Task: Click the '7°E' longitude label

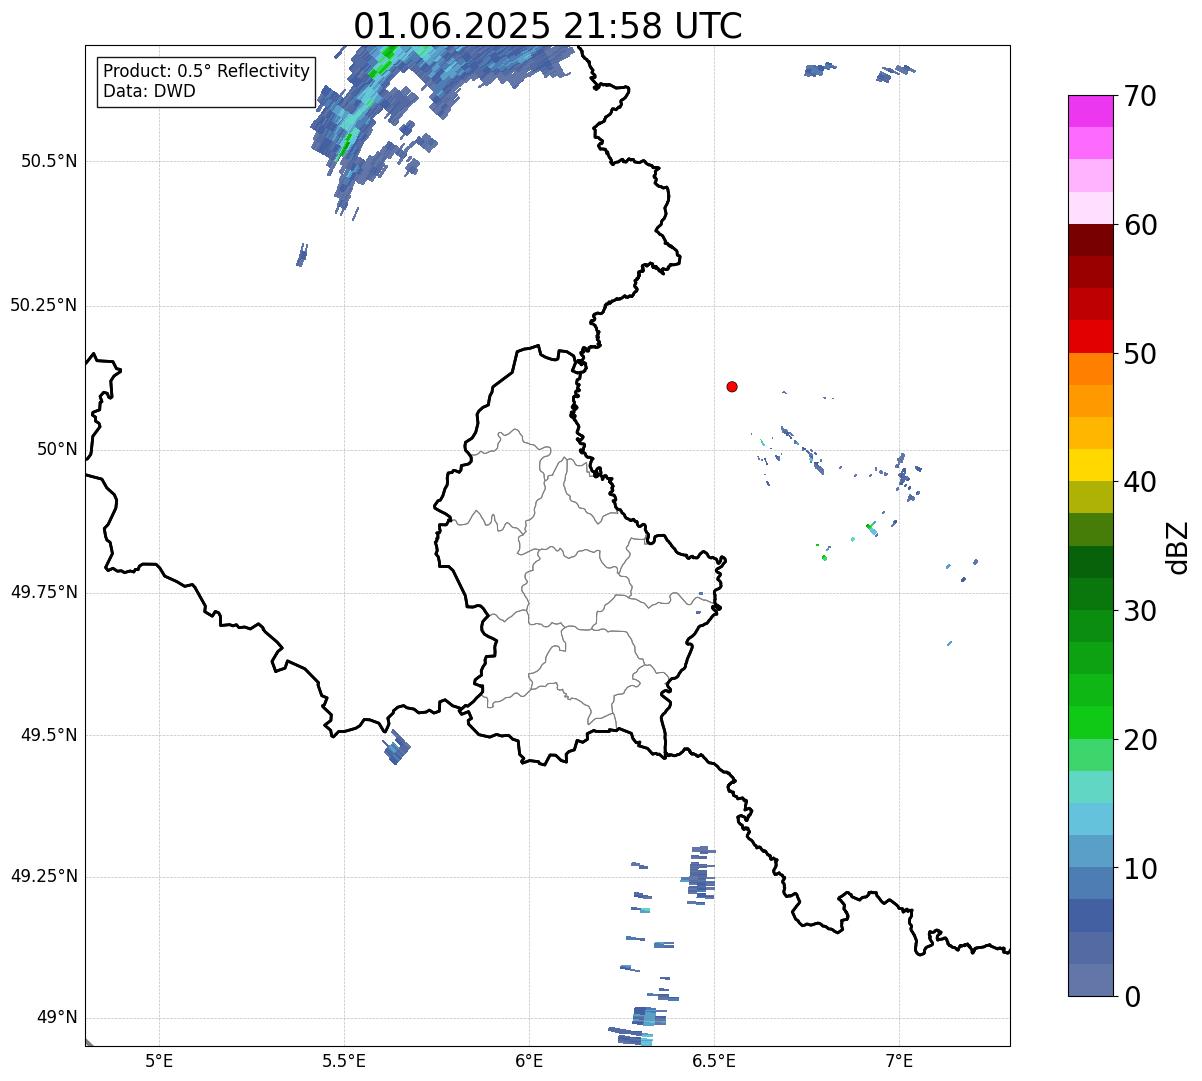Action: point(899,1060)
